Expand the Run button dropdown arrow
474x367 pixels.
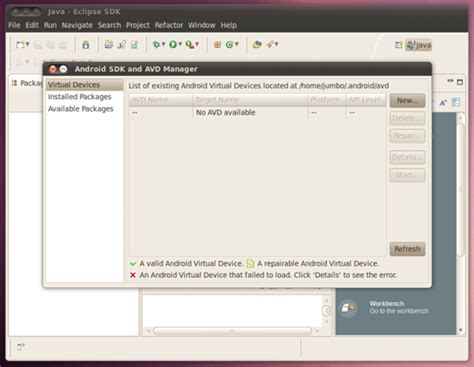tap(180, 44)
